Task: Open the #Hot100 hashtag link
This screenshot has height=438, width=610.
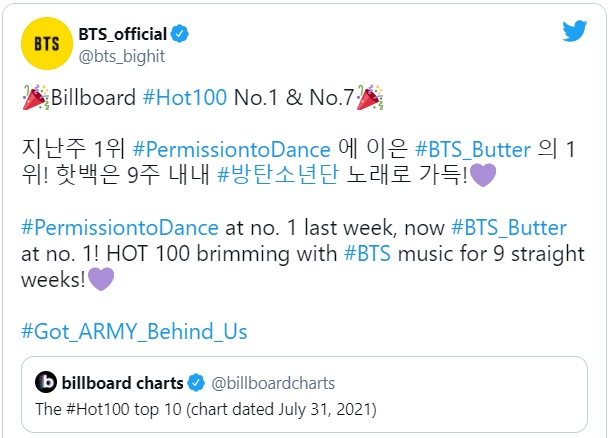Action: [x=185, y=97]
